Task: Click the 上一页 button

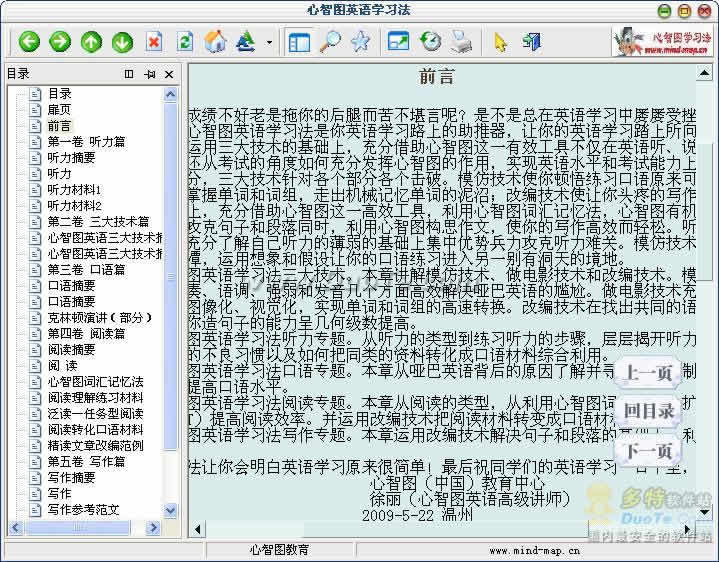Action: pos(647,374)
